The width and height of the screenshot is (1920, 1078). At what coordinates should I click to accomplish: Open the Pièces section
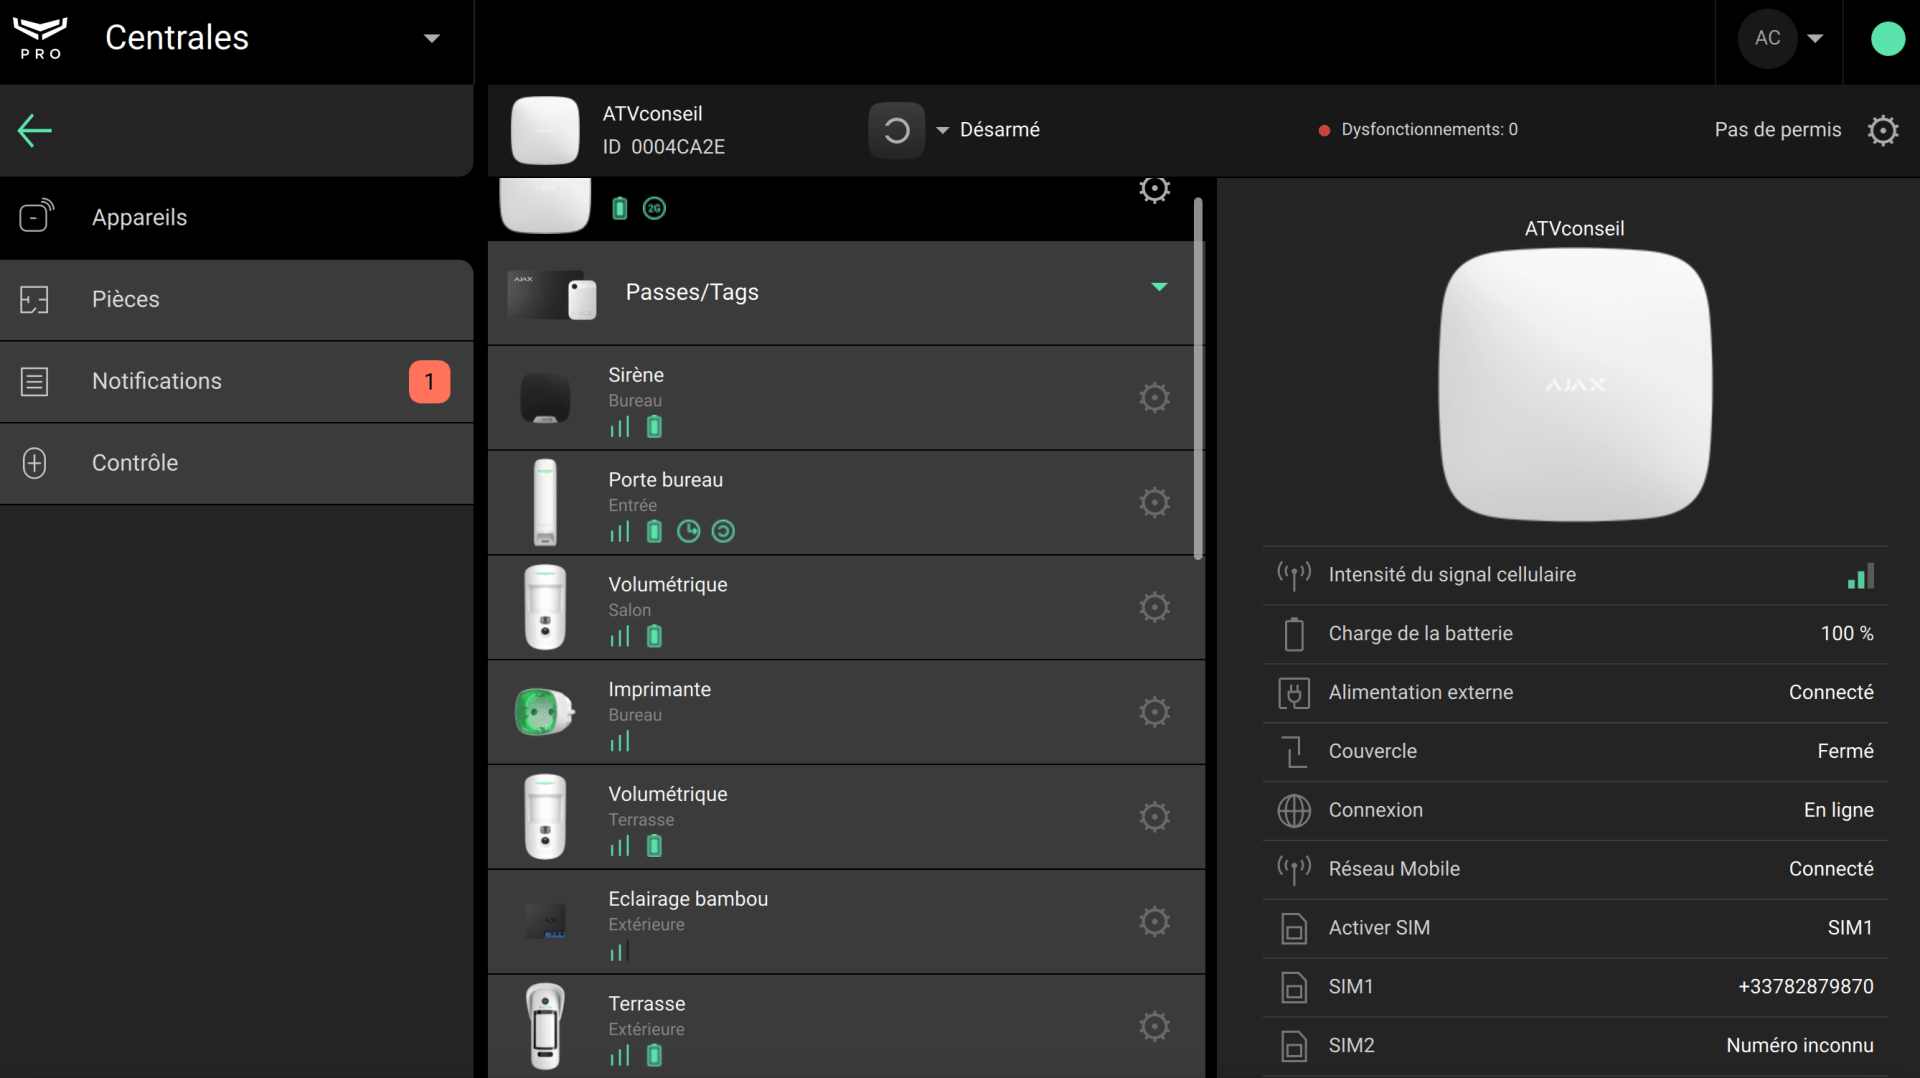pos(236,300)
